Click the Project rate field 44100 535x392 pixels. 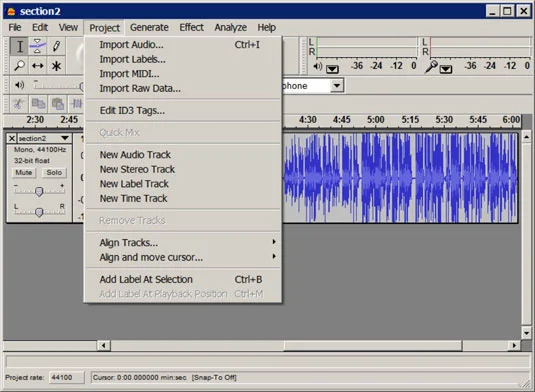(x=67, y=377)
